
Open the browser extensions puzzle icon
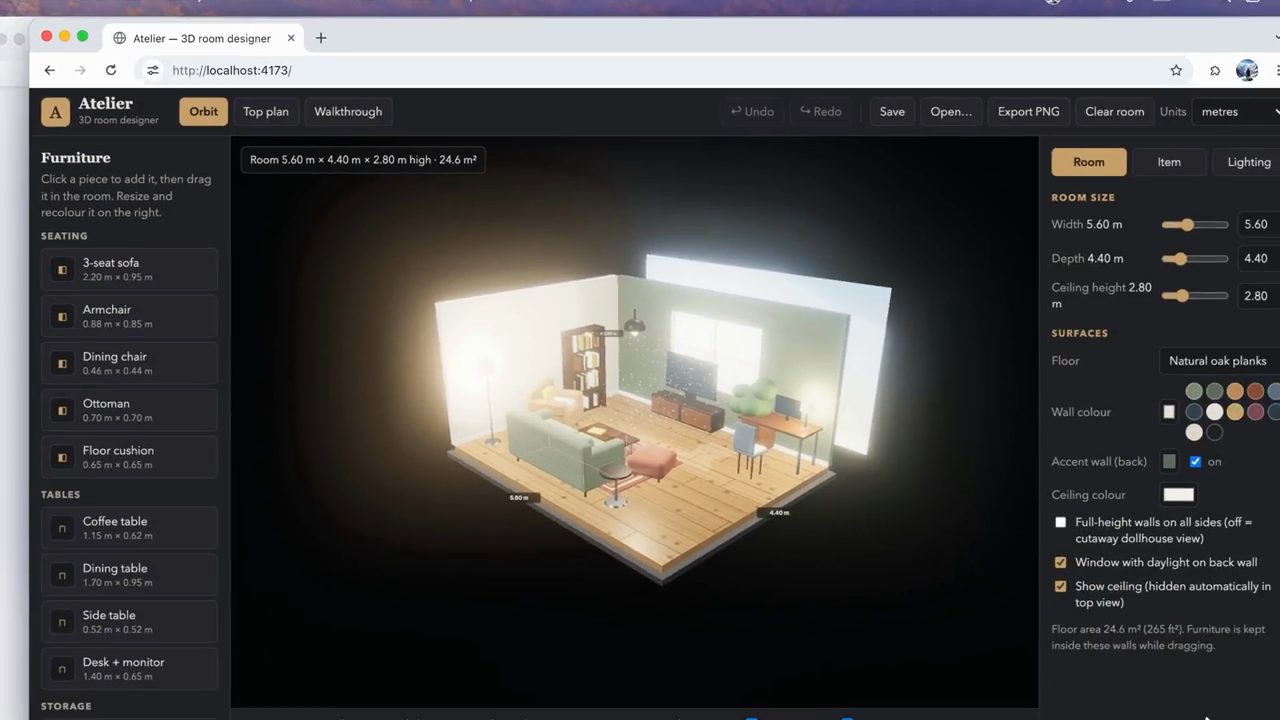coord(1215,70)
